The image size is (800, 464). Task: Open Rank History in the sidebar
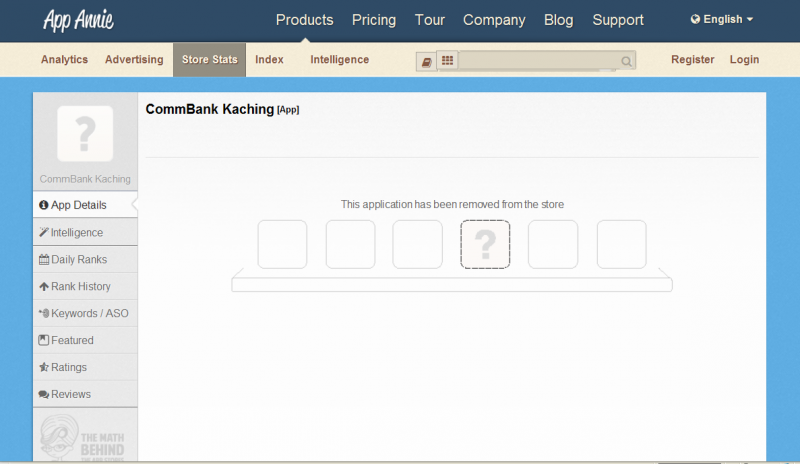click(80, 286)
